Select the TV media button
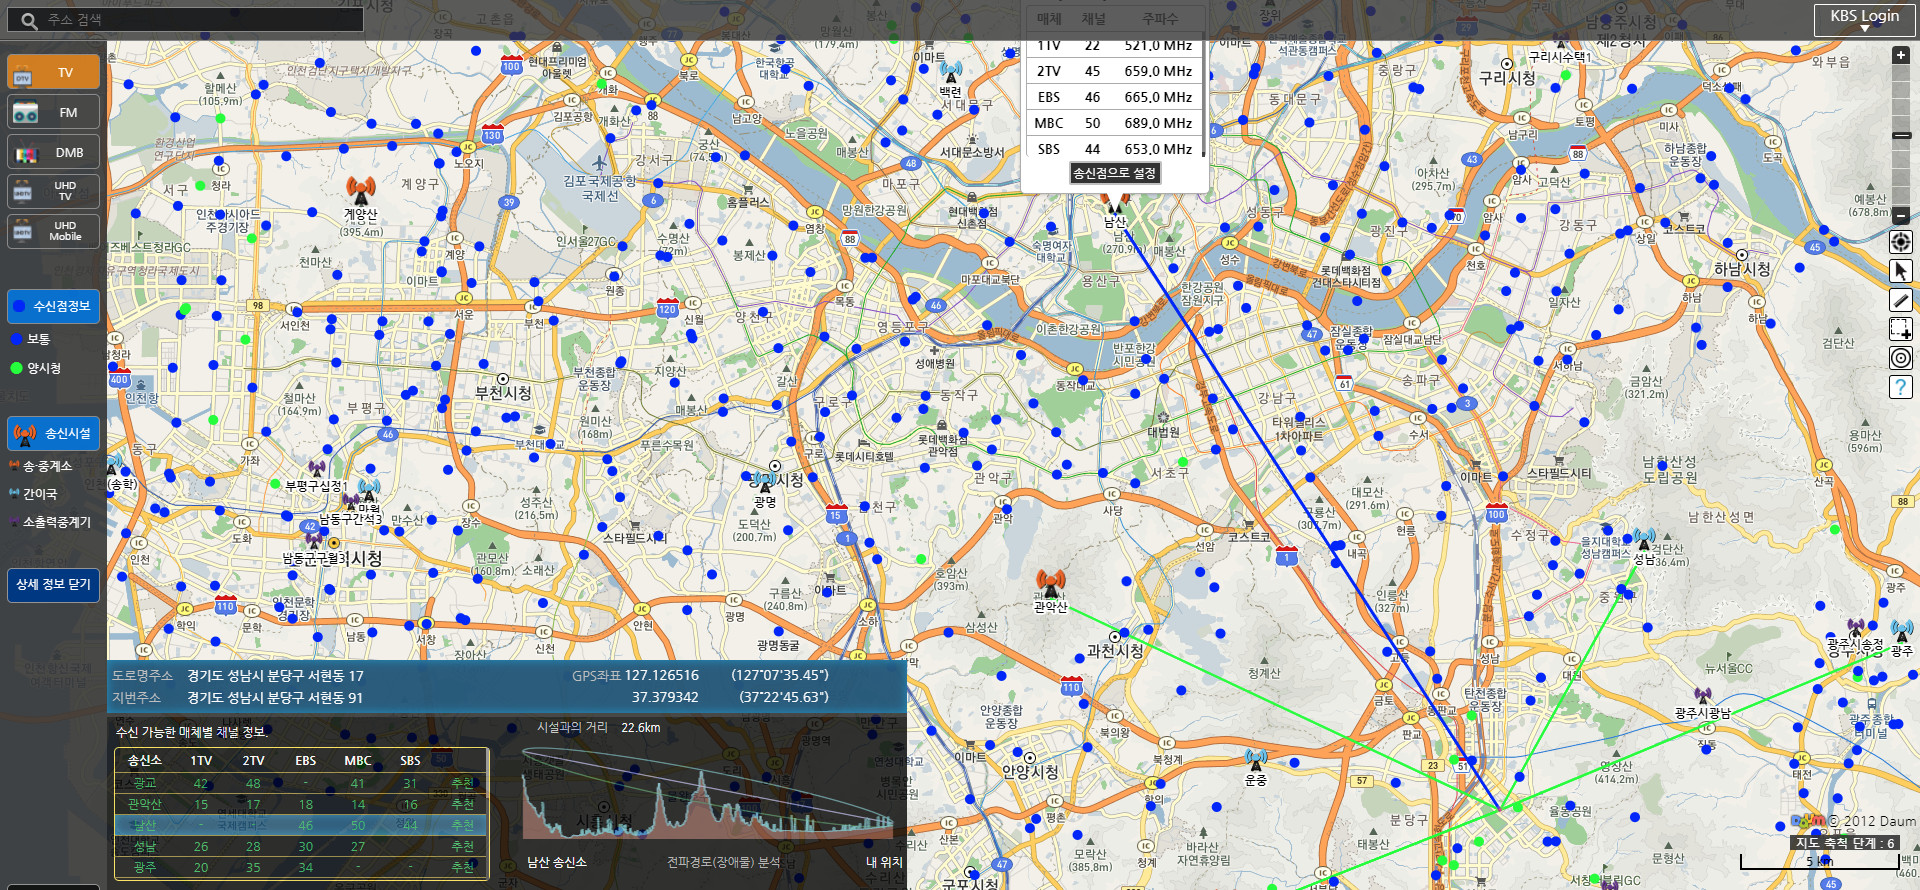The image size is (1920, 890). (x=53, y=72)
